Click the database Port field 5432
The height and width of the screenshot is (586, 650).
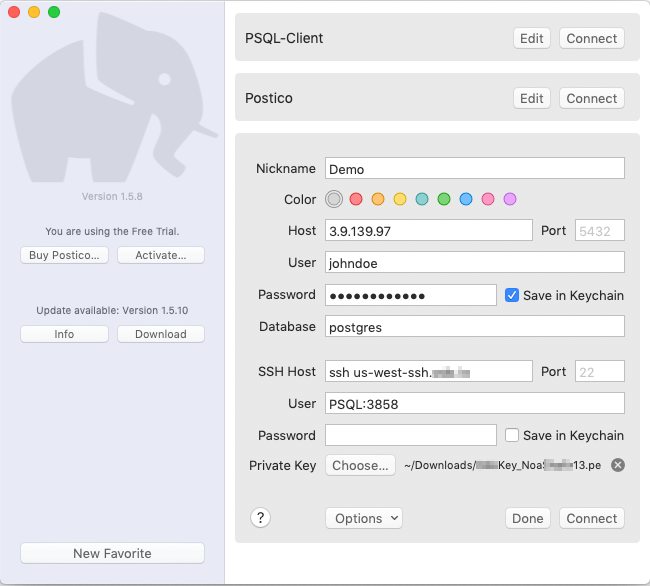599,230
